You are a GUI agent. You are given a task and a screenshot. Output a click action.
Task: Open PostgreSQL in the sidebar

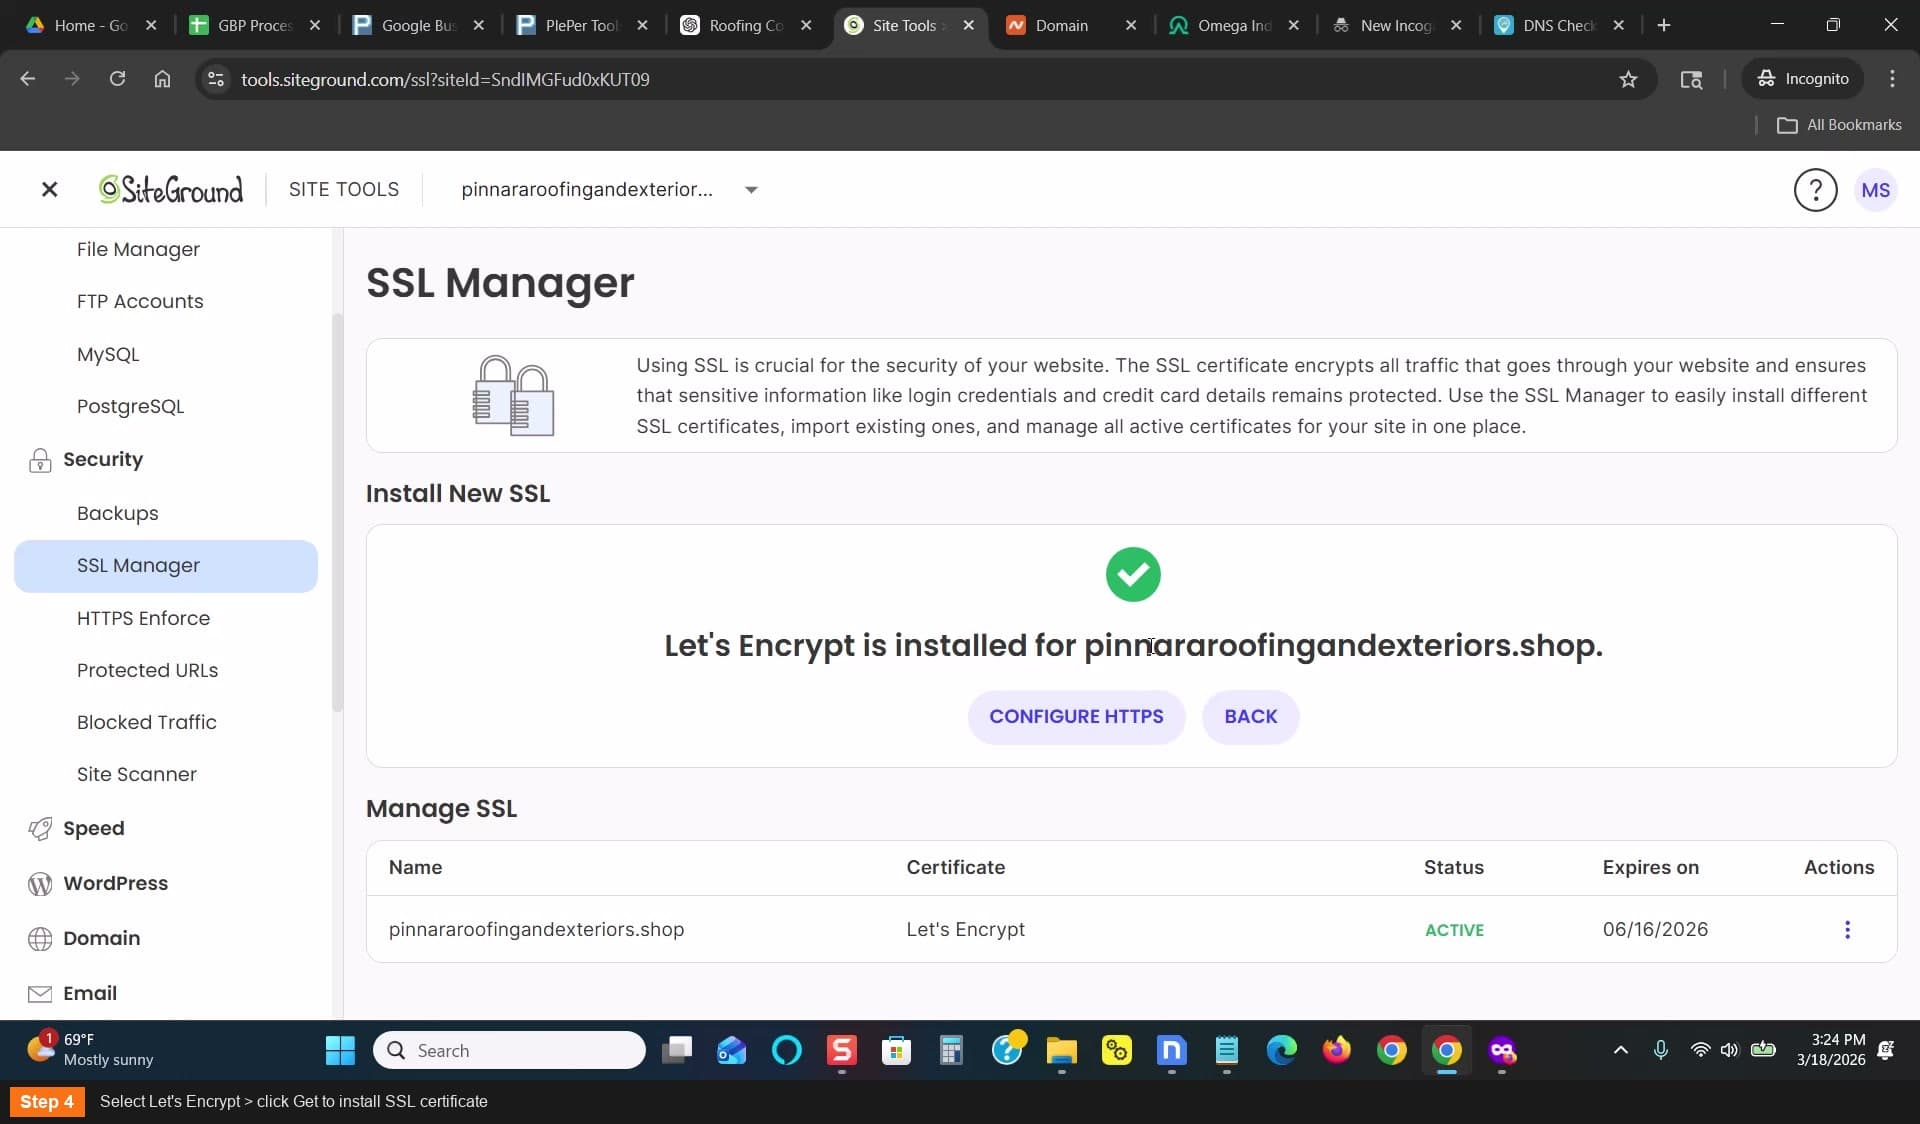pos(130,406)
